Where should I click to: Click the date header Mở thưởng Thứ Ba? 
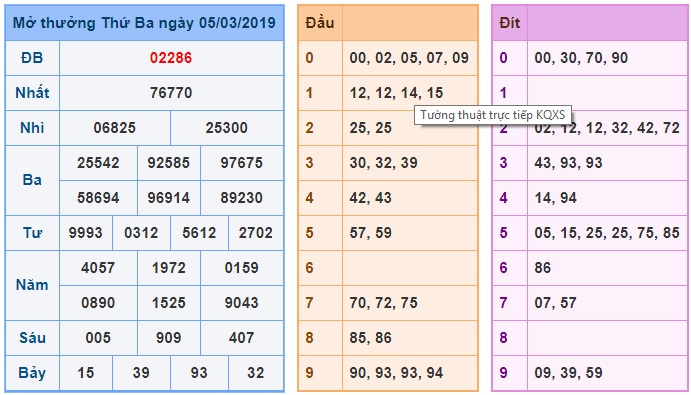click(144, 23)
